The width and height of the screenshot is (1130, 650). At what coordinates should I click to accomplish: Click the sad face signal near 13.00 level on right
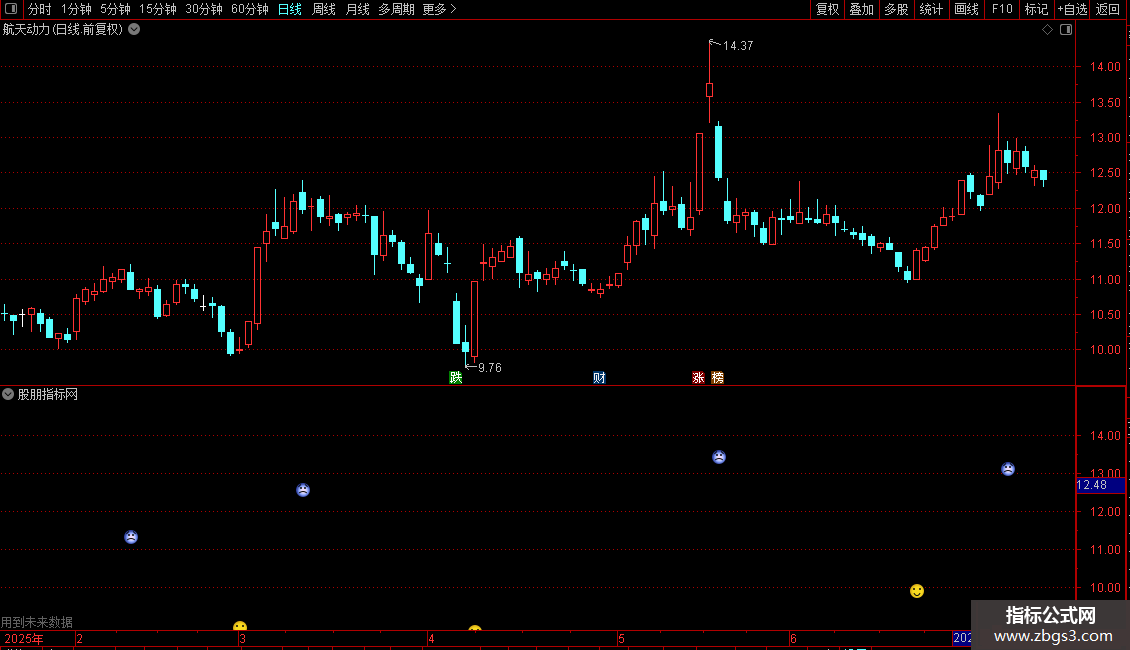1007,469
